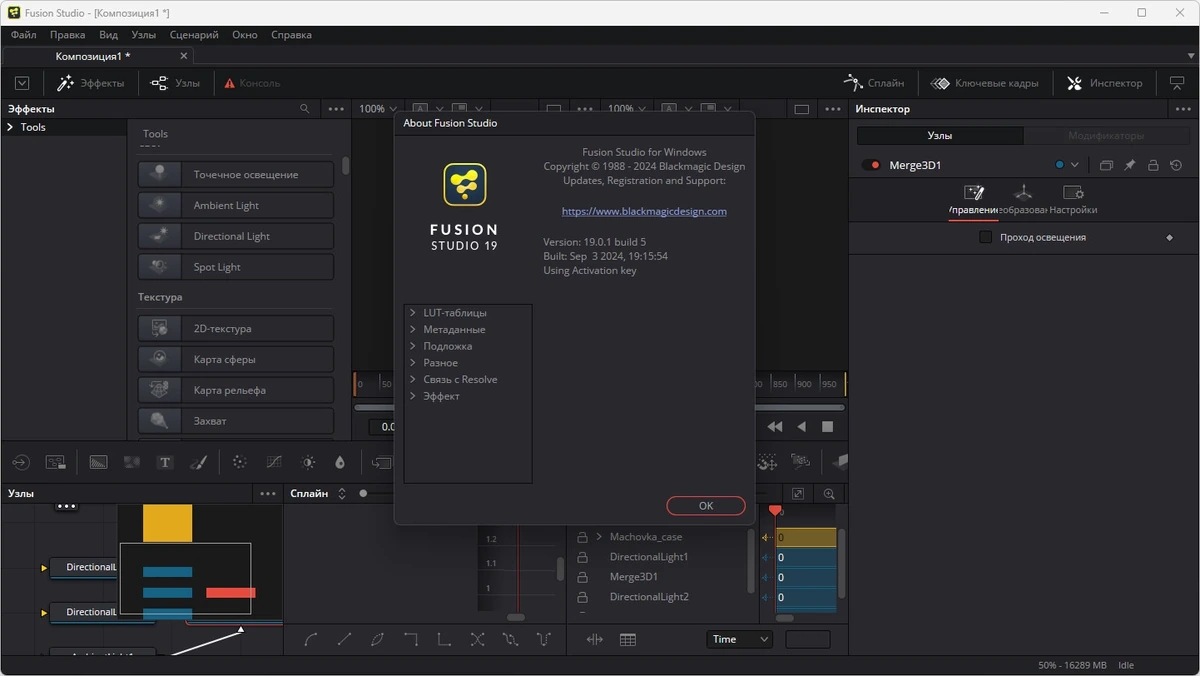Toggle lock for Merge3D1 in keyframes list

[x=582, y=577]
